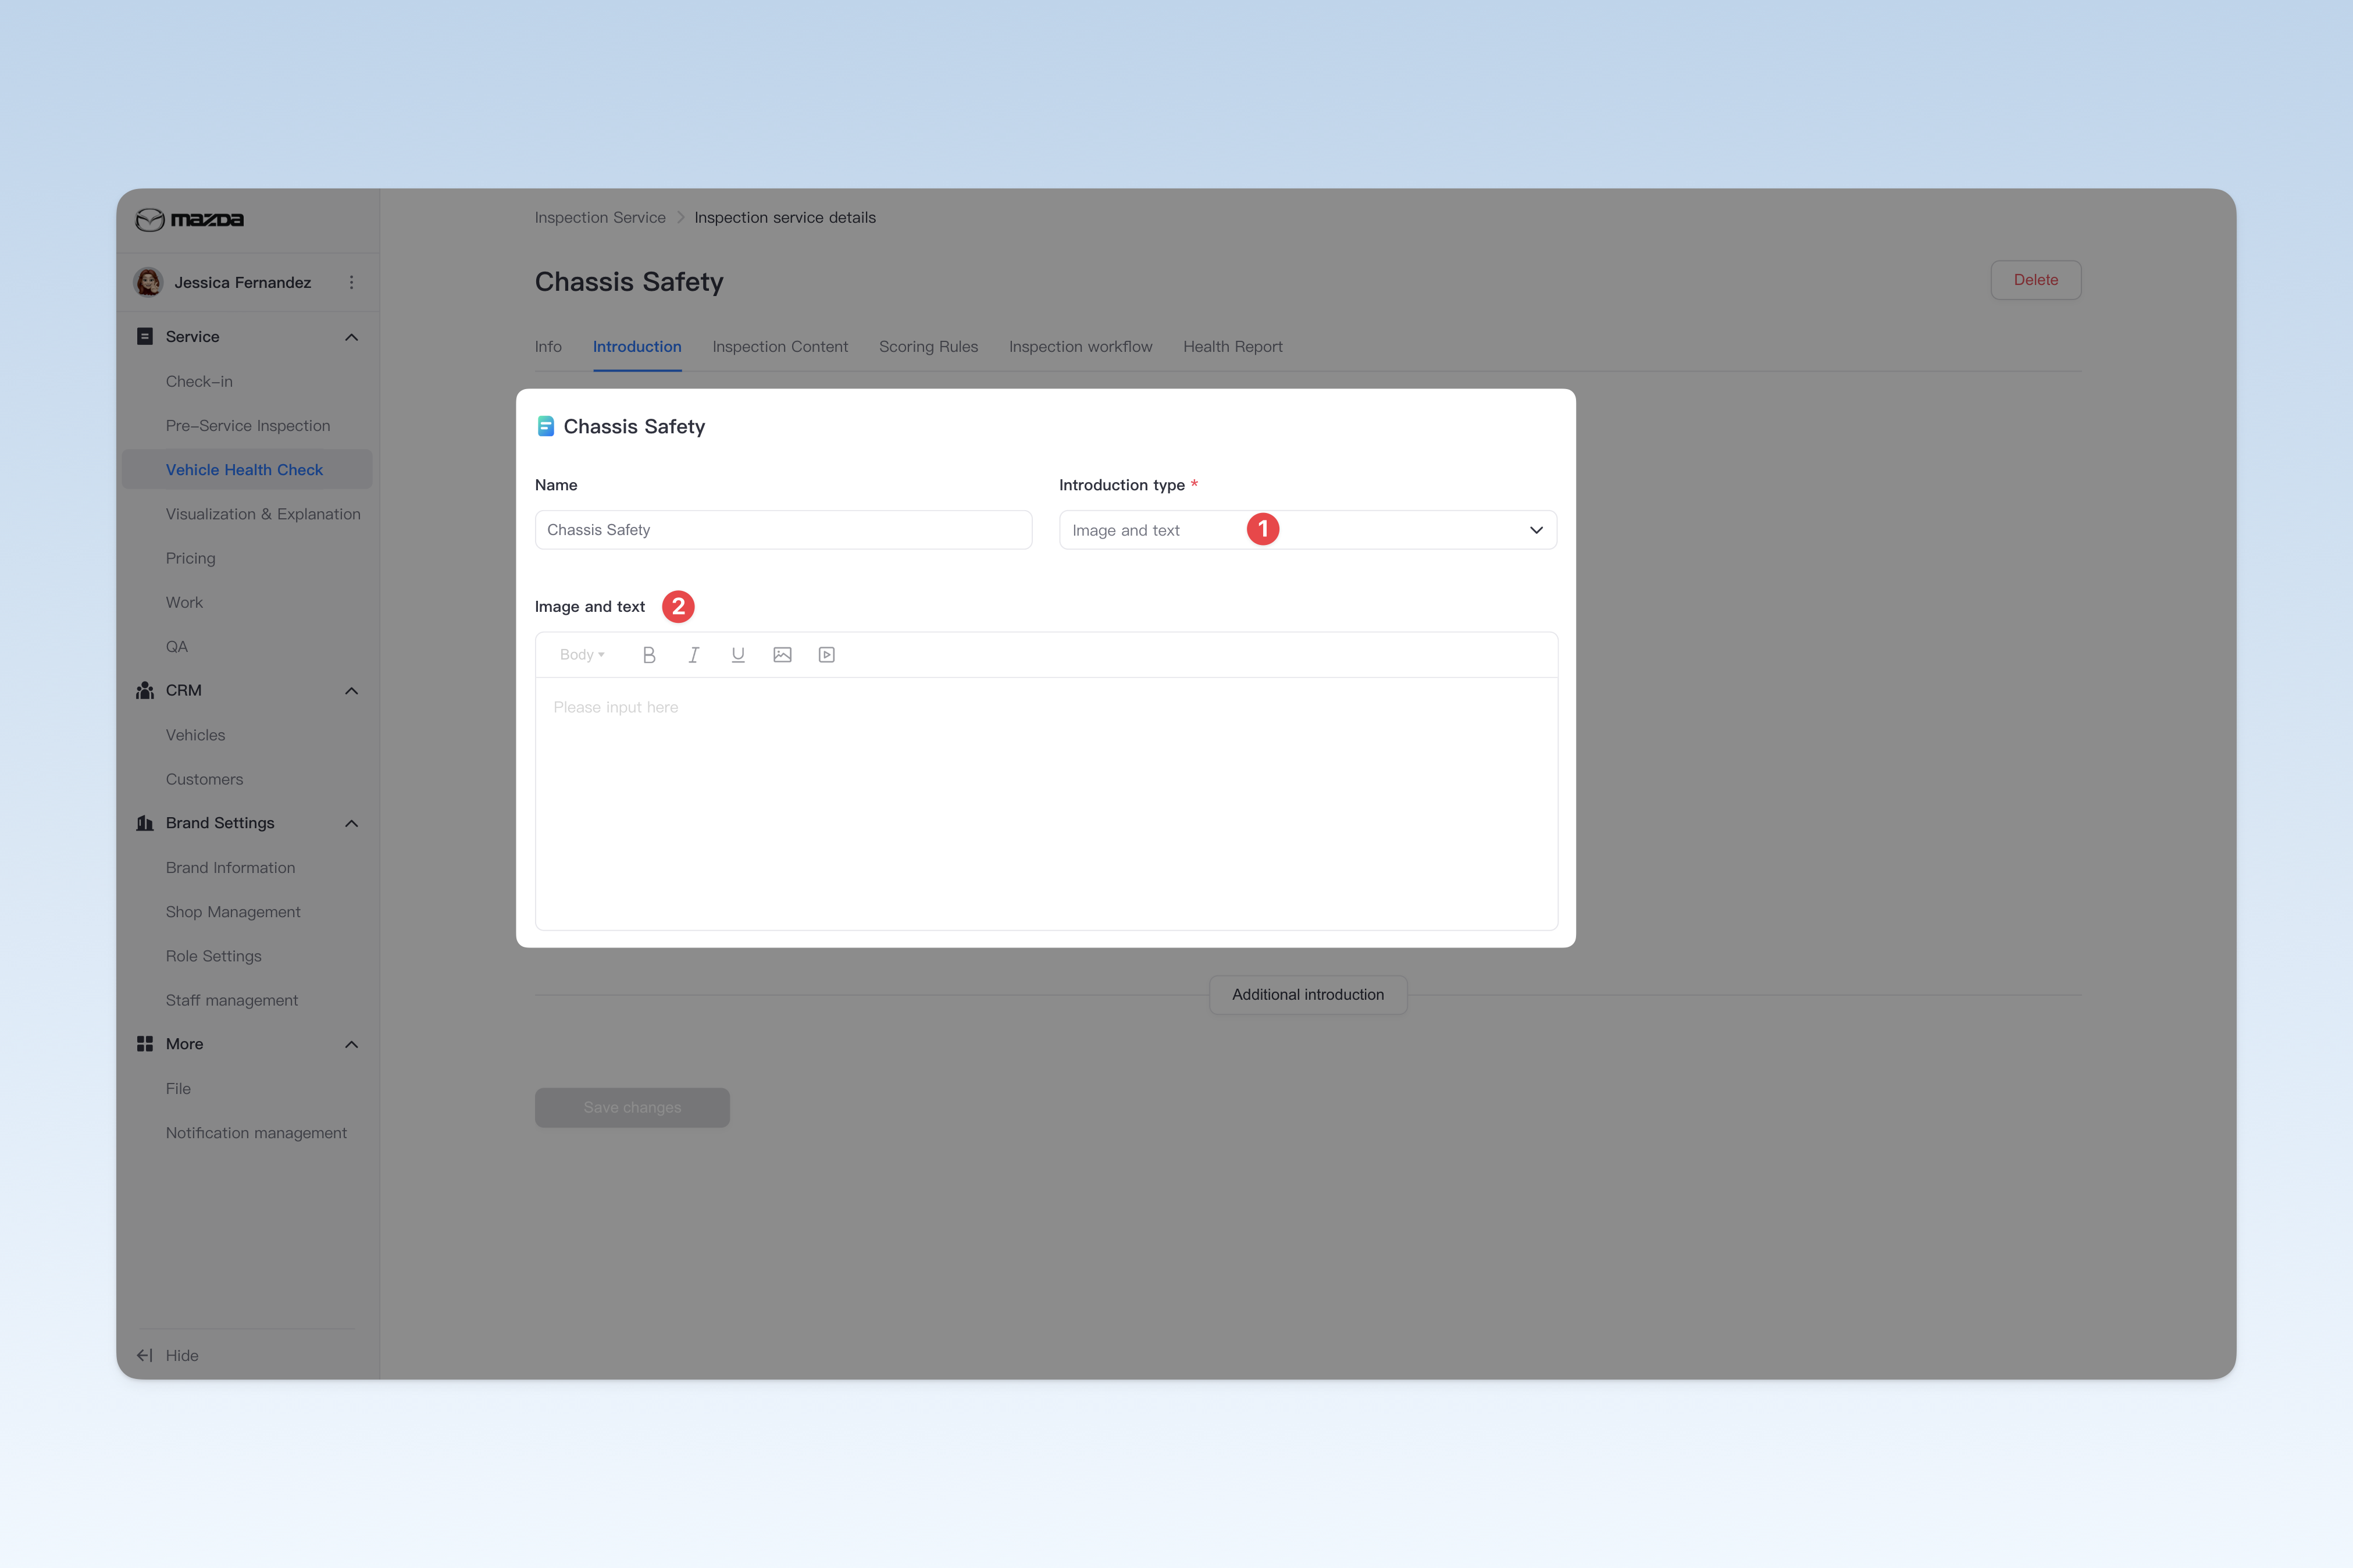Collapse the CRM section chevron
This screenshot has width=2353, height=1568.
point(351,691)
